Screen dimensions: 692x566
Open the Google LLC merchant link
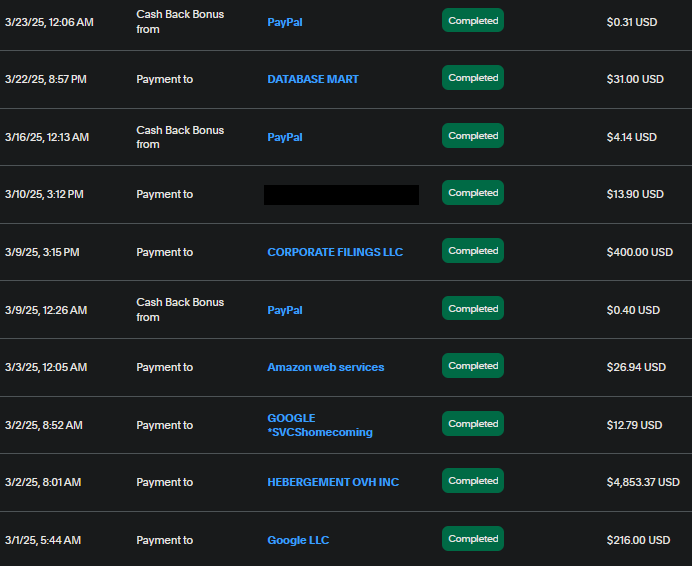298,540
